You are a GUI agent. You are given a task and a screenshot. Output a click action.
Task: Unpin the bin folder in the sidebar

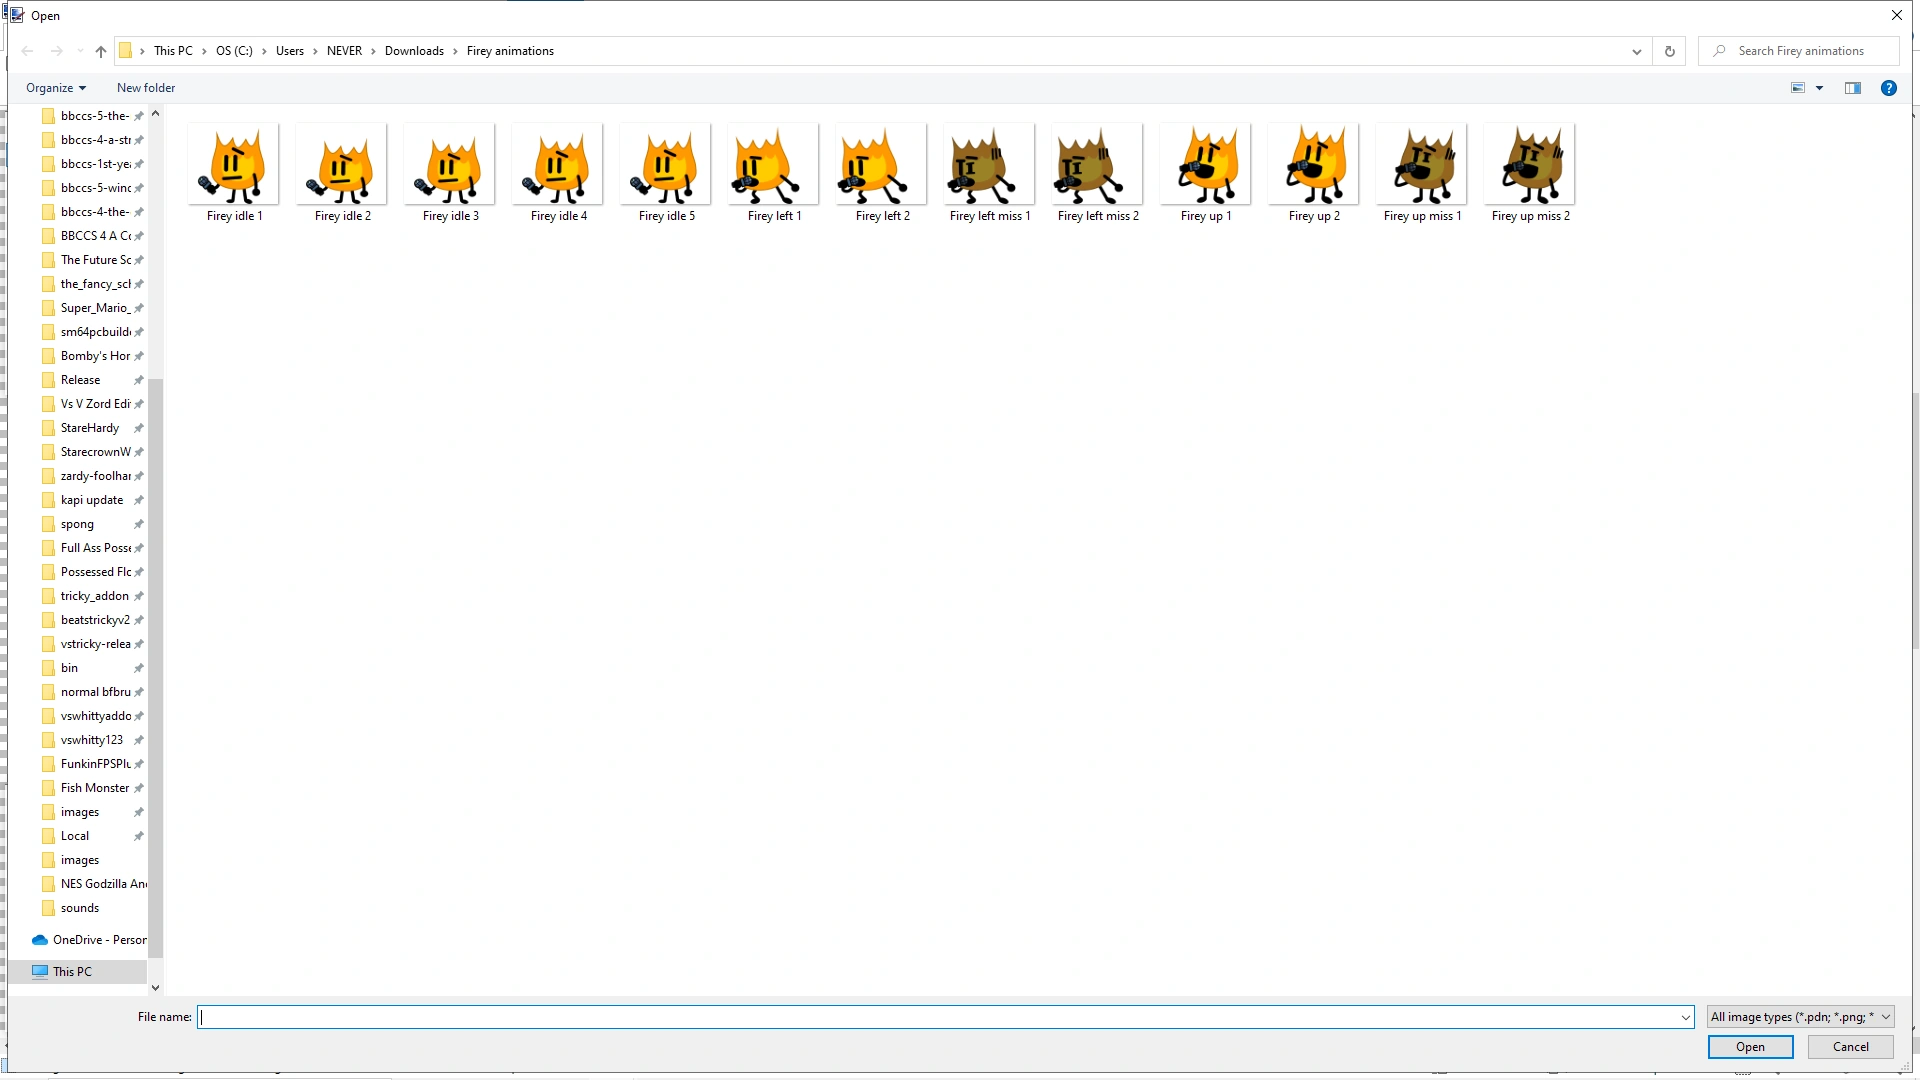point(138,668)
